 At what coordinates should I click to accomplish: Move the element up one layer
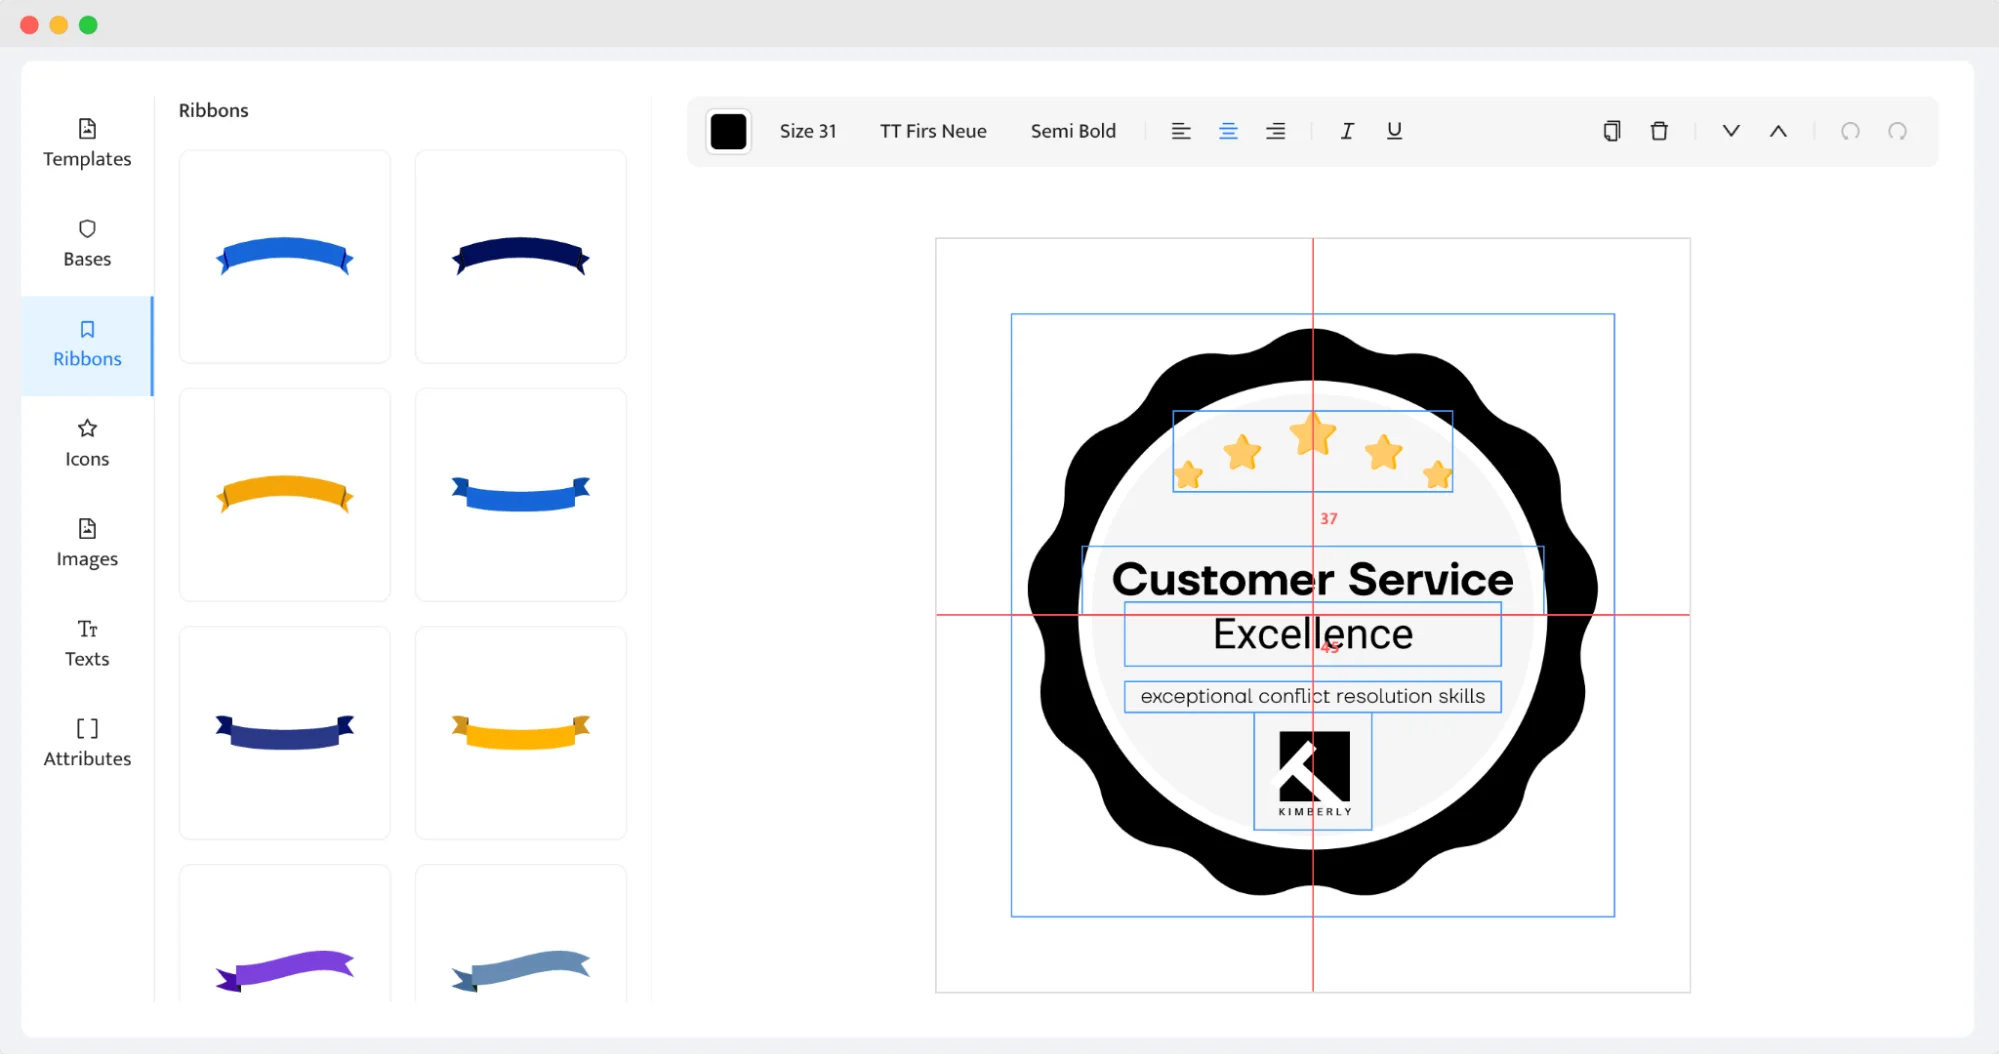coord(1778,131)
